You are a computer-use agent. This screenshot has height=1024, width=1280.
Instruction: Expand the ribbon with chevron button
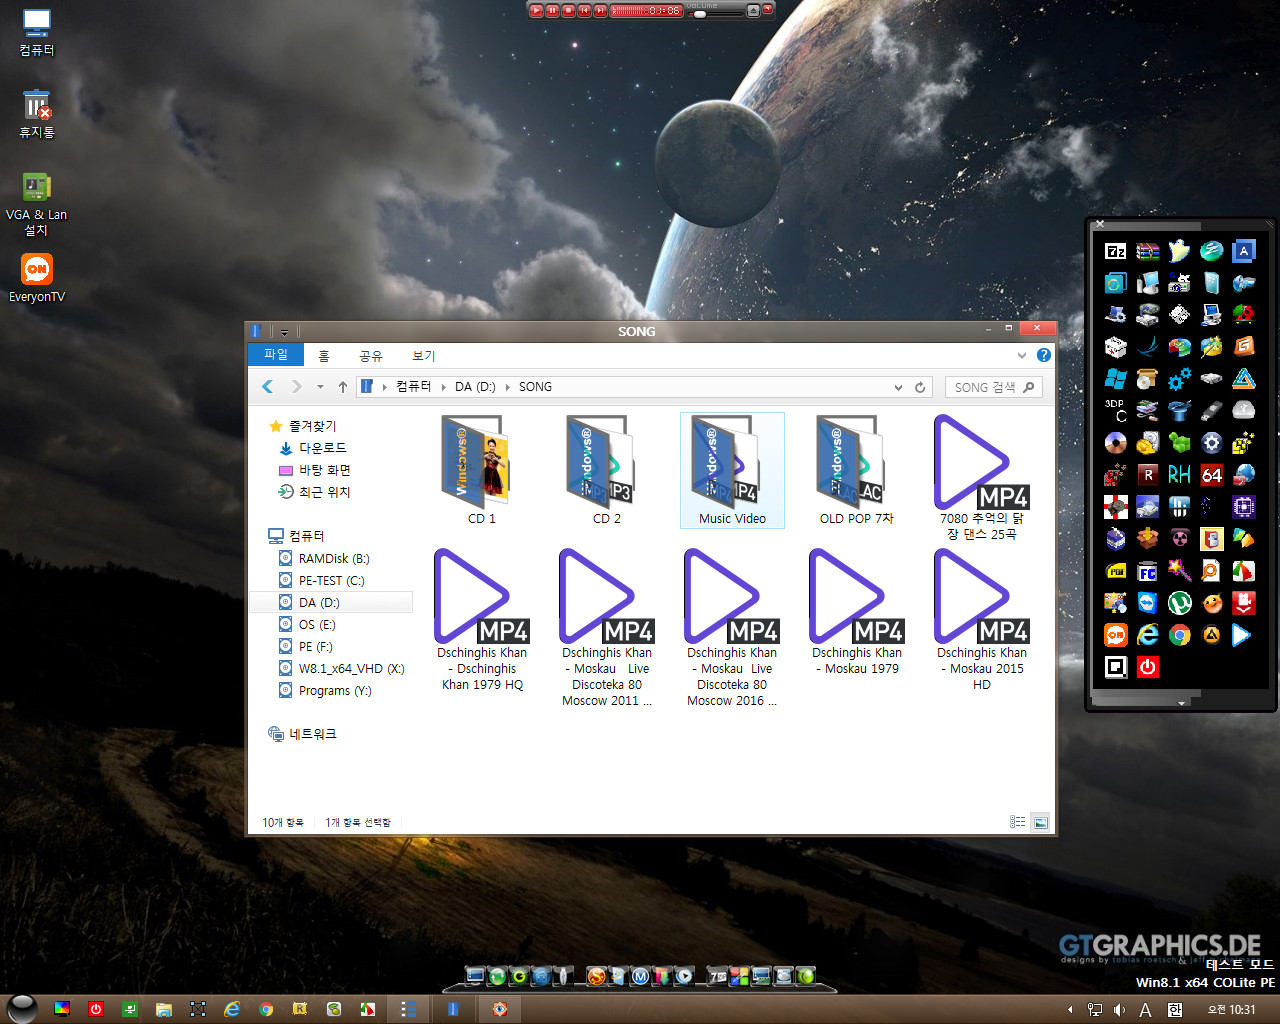(1021, 355)
